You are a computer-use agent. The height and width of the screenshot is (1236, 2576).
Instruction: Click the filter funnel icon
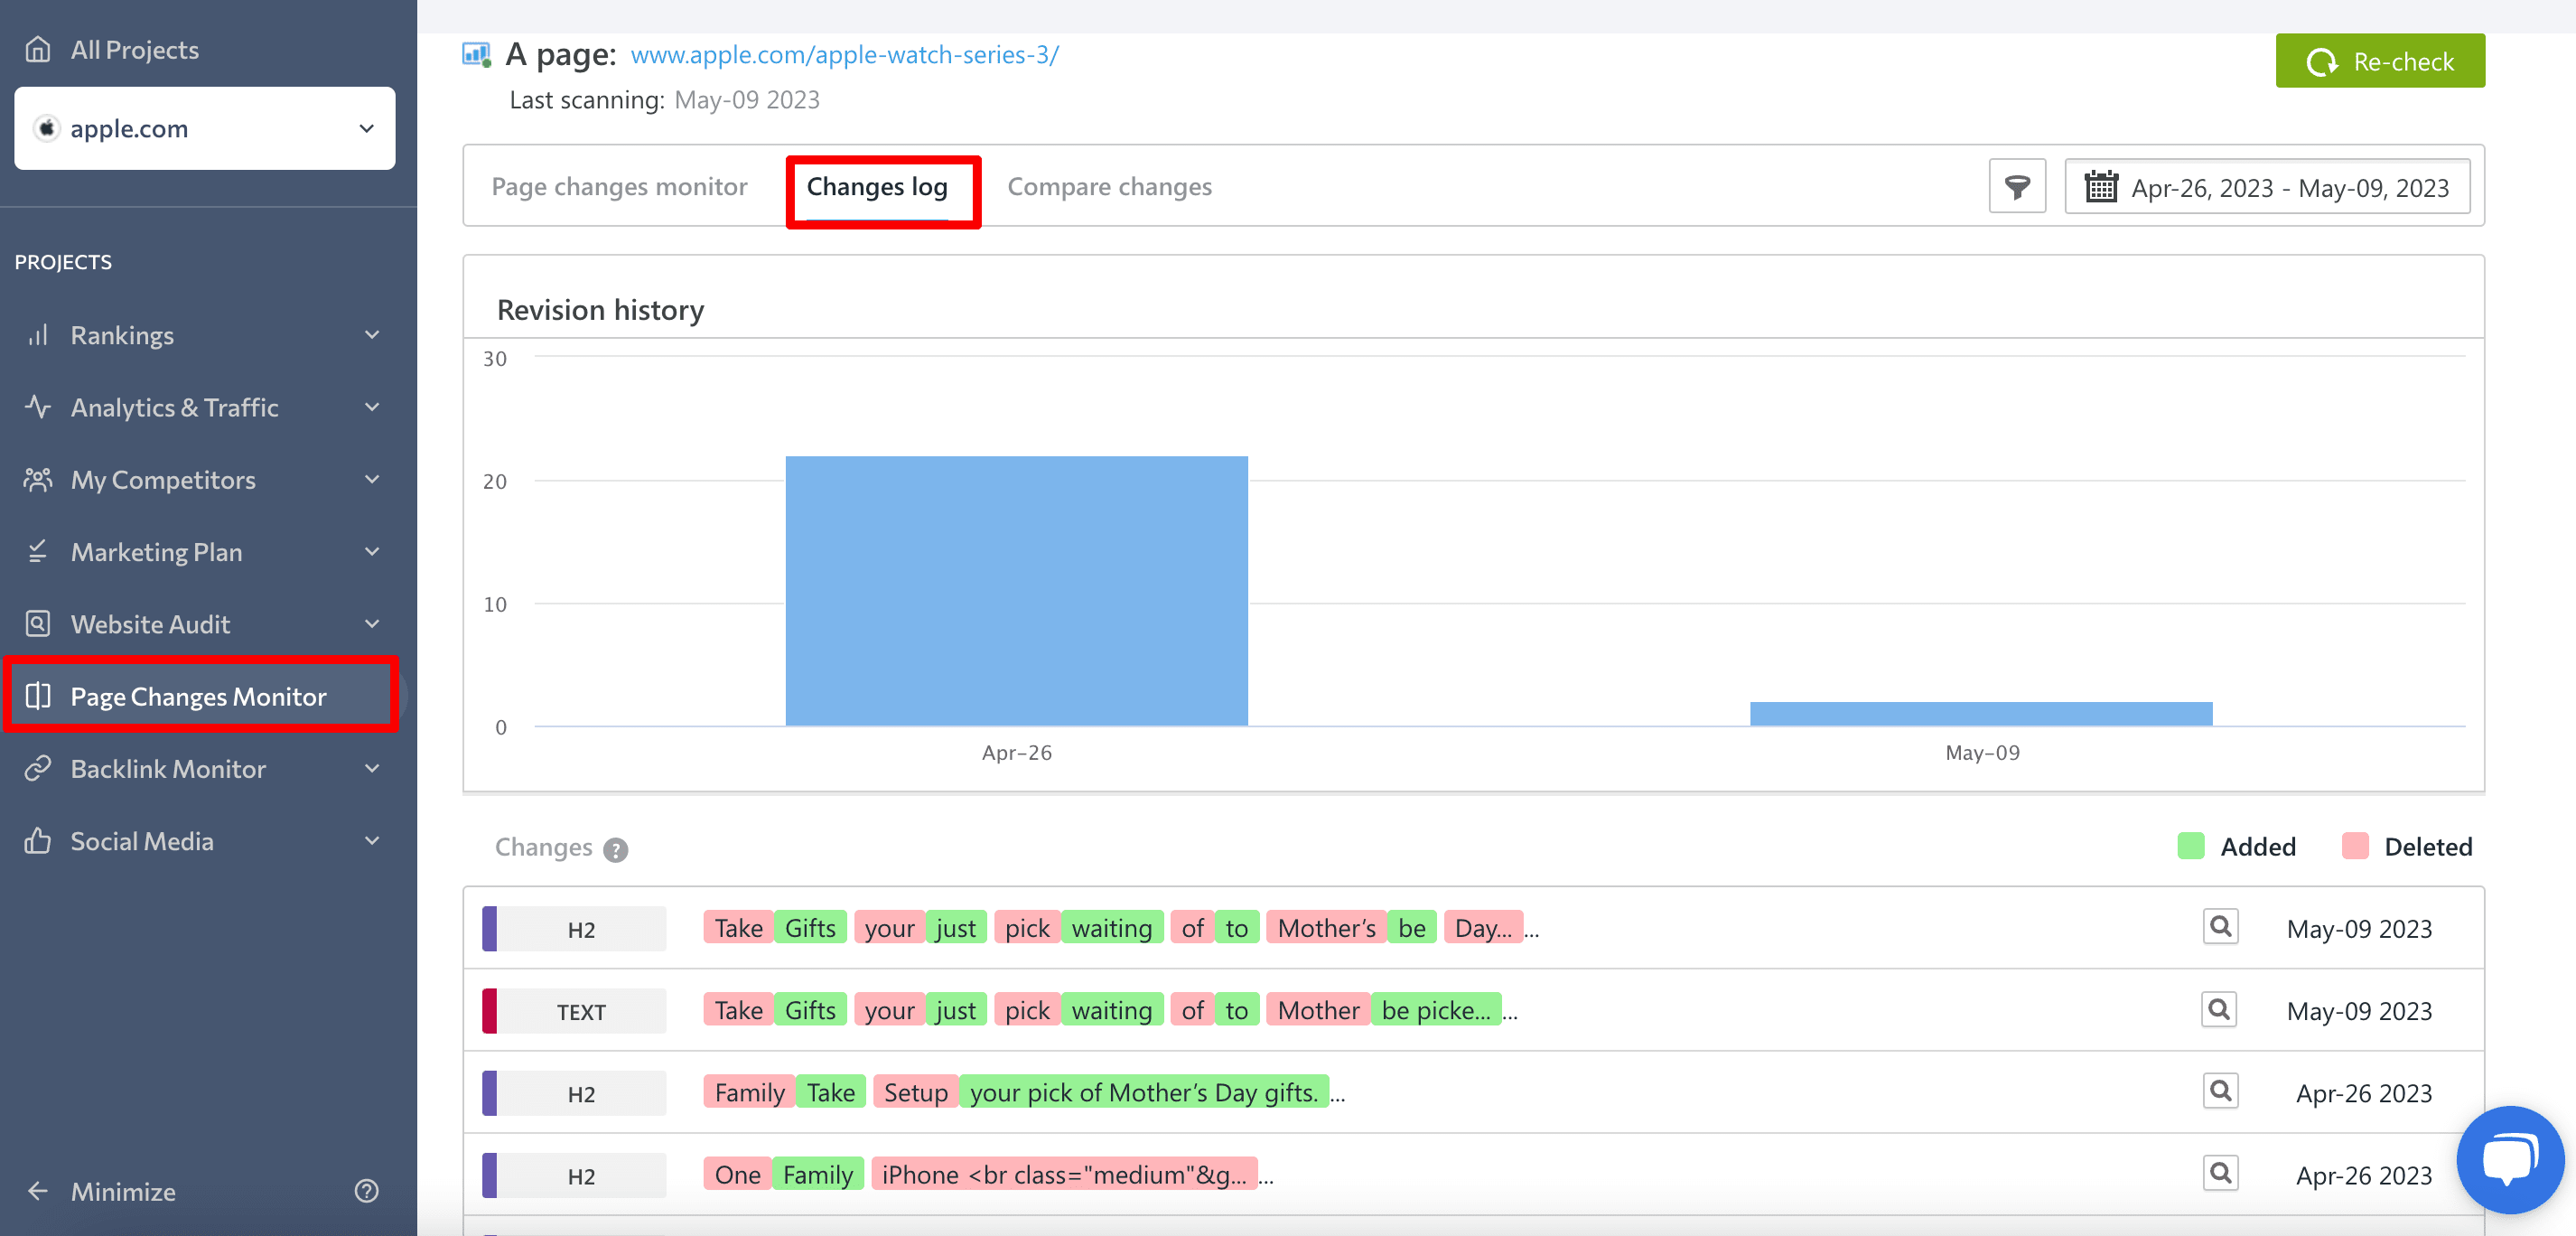(x=2017, y=186)
